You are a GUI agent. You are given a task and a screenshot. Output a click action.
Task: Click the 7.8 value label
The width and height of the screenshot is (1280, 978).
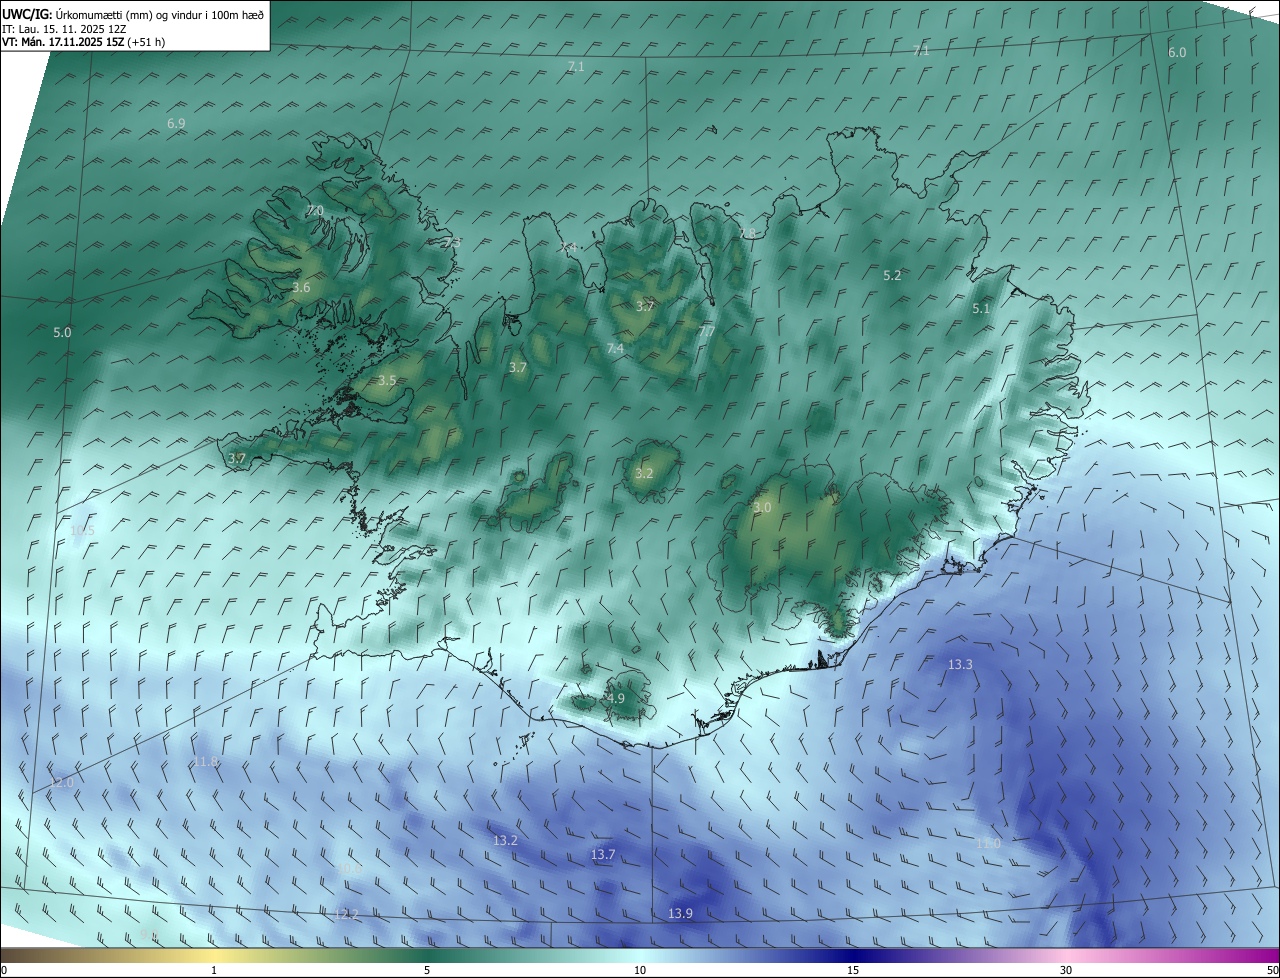coord(747,233)
